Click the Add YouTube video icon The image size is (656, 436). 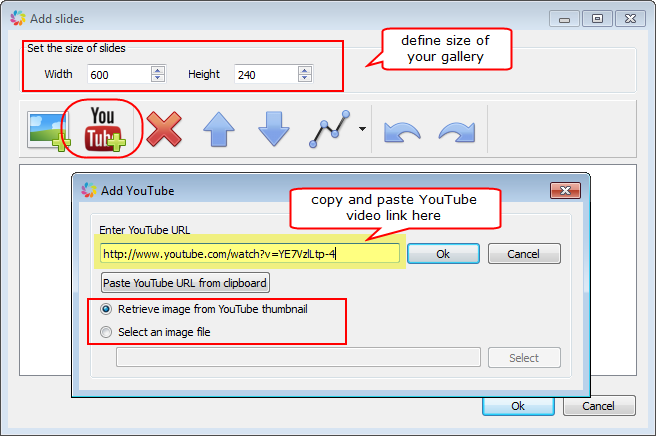click(x=104, y=129)
